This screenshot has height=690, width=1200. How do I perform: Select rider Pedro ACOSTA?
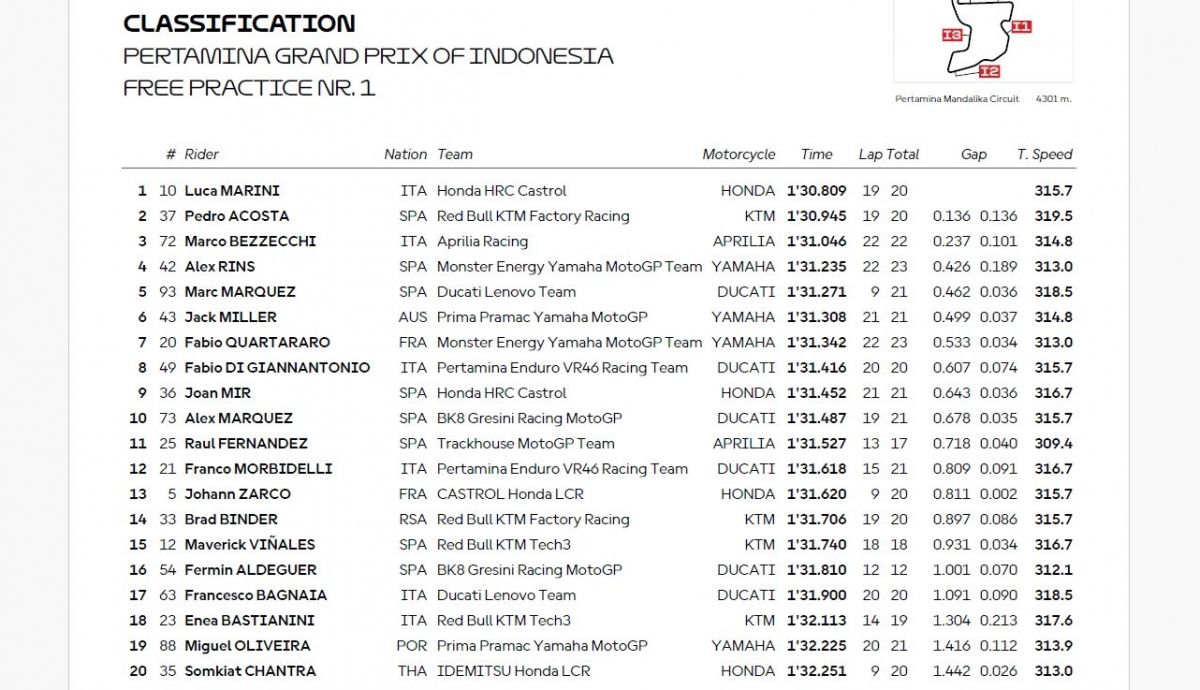[x=237, y=216]
